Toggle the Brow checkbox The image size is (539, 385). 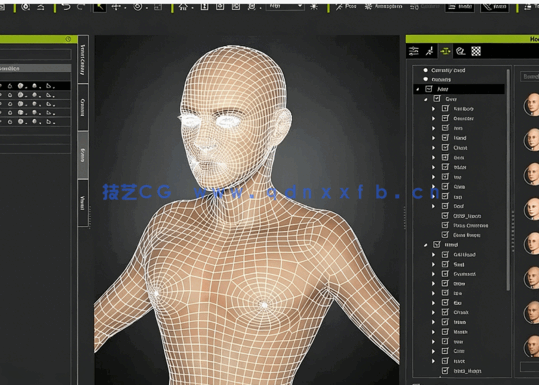[x=445, y=284]
